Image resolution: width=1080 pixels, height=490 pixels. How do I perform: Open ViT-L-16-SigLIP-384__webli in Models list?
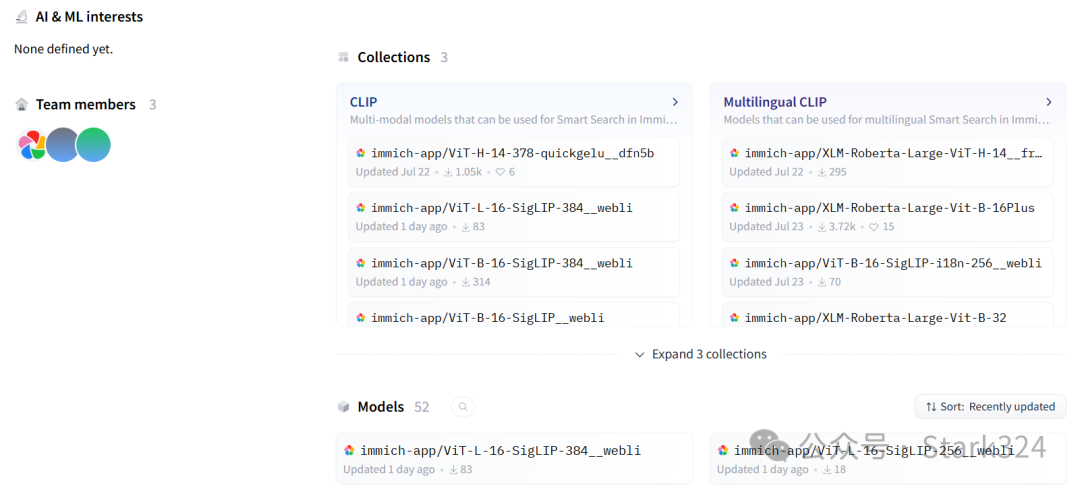514,459
